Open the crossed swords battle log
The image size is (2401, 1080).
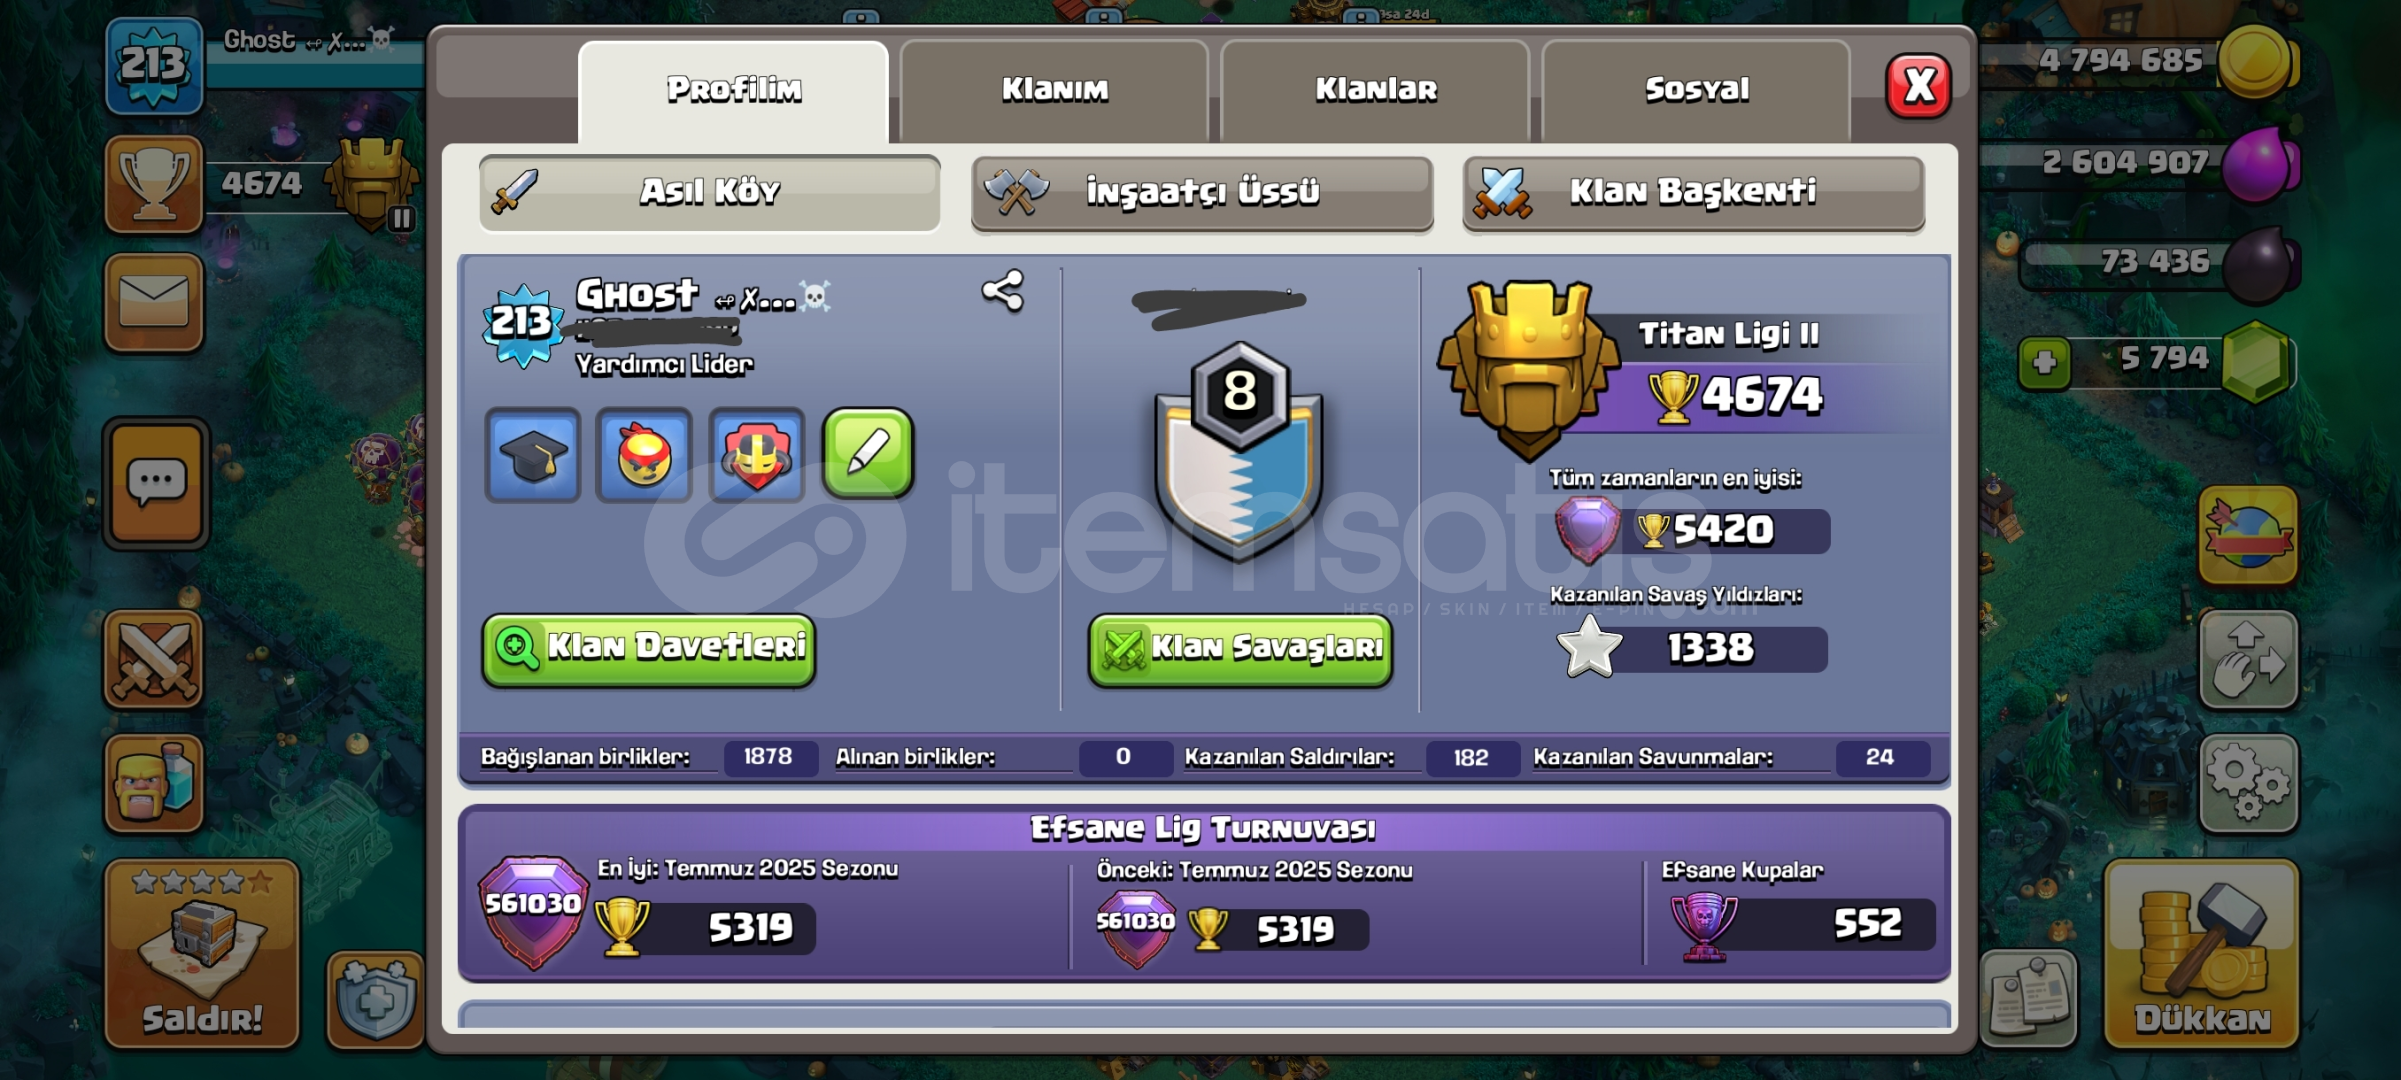click(x=154, y=659)
